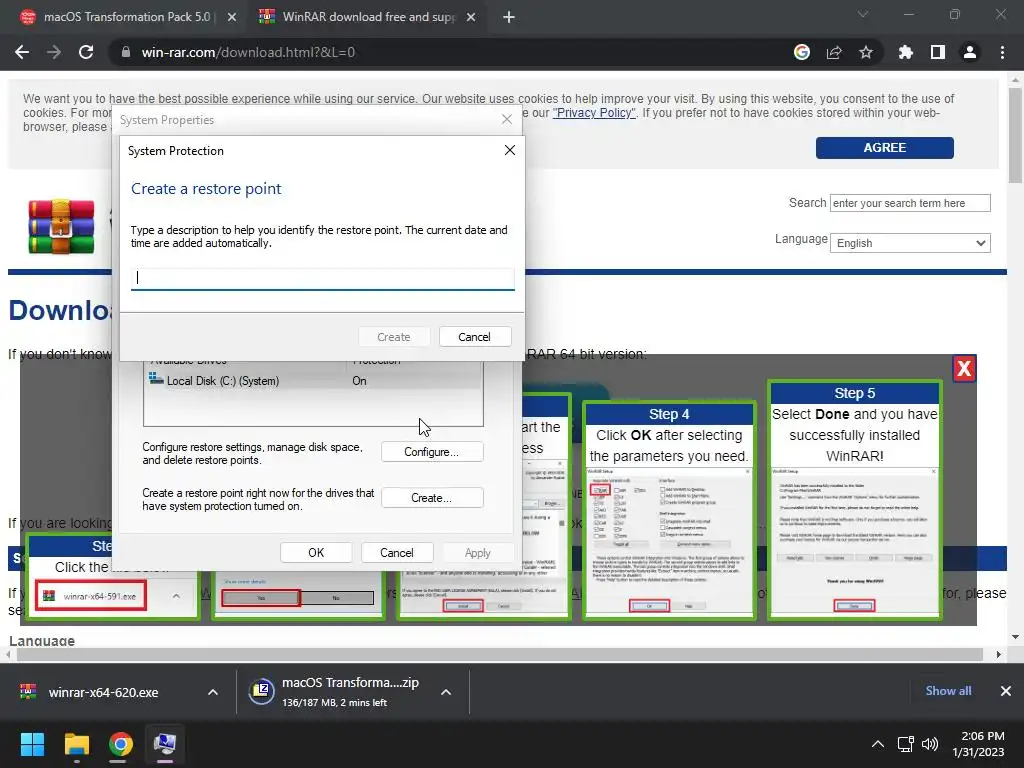Close the macOS Transformation Pack tab

click(232, 17)
